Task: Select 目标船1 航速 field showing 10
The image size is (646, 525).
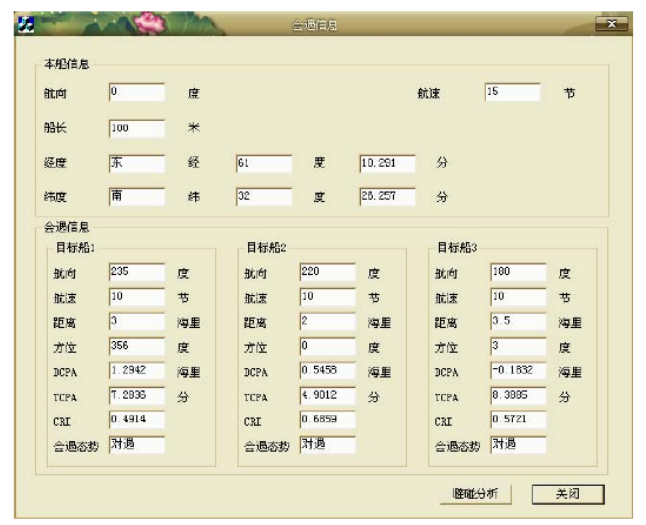Action: 137,297
